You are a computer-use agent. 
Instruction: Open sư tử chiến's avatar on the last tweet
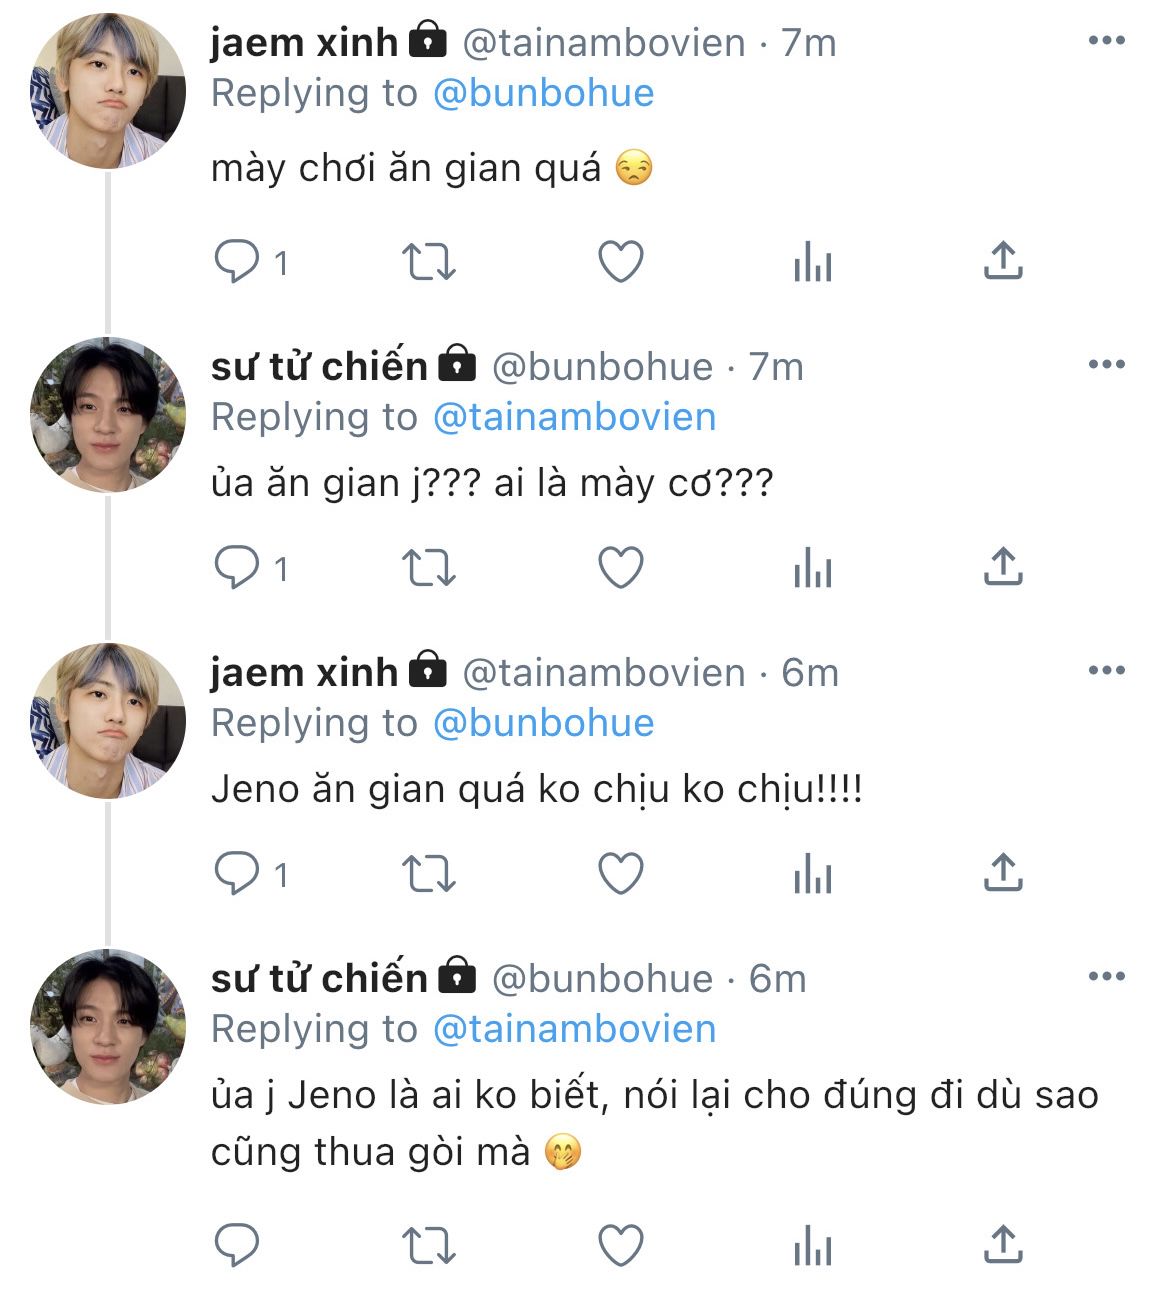(x=108, y=1026)
